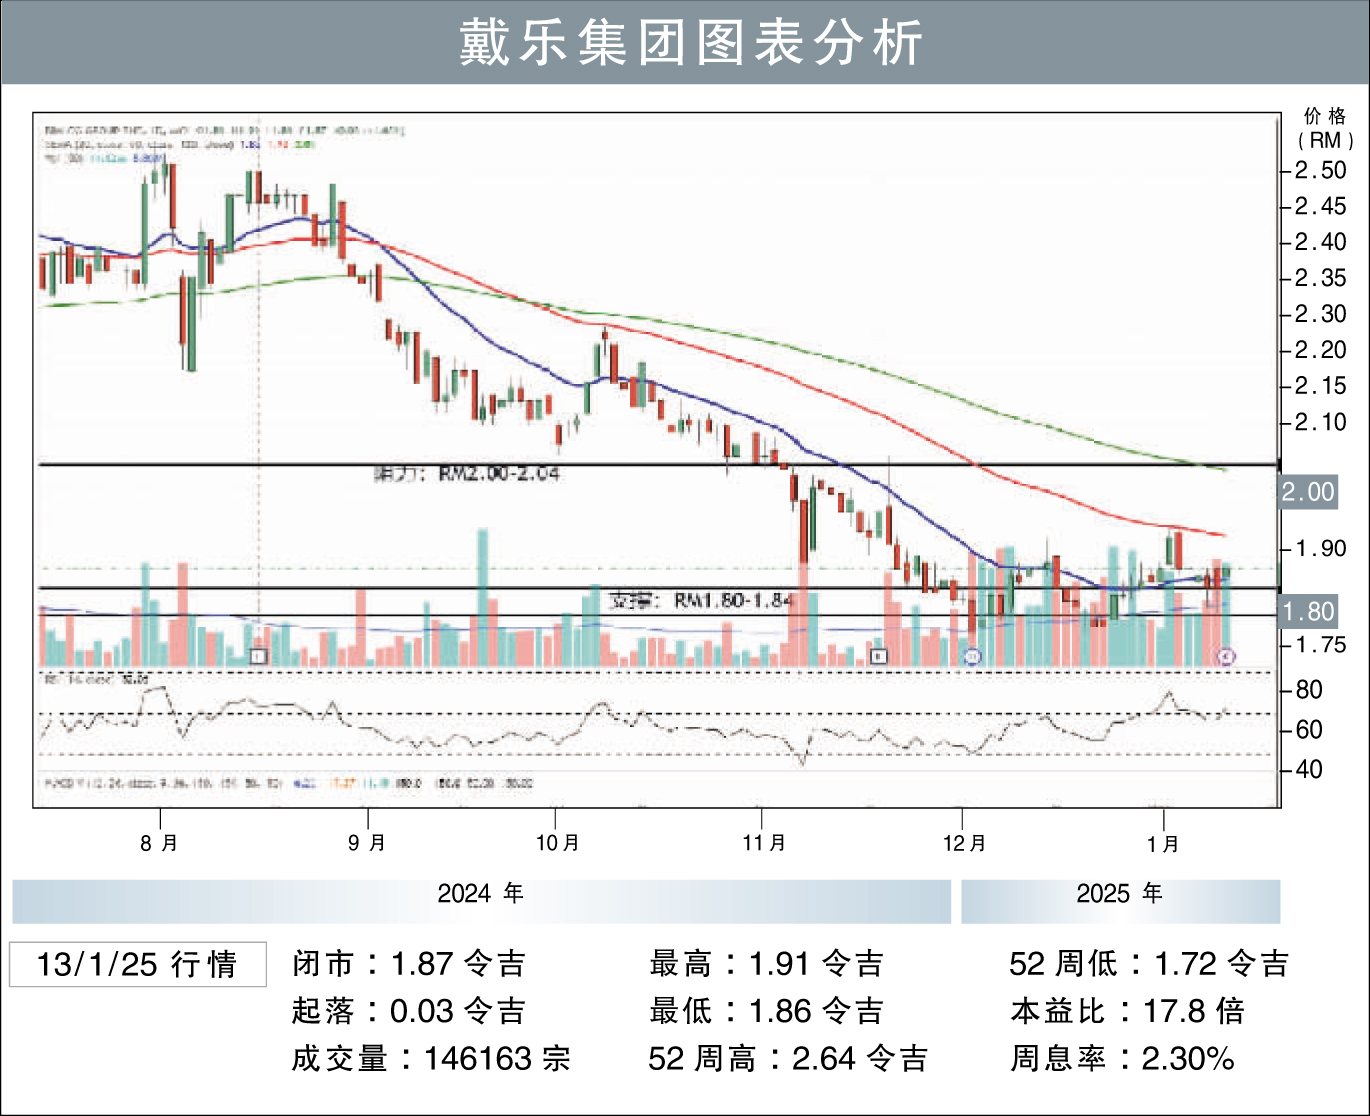Viewport: 1370px width, 1116px height.
Task: Click the 1.75 price axis label
Action: (1321, 645)
